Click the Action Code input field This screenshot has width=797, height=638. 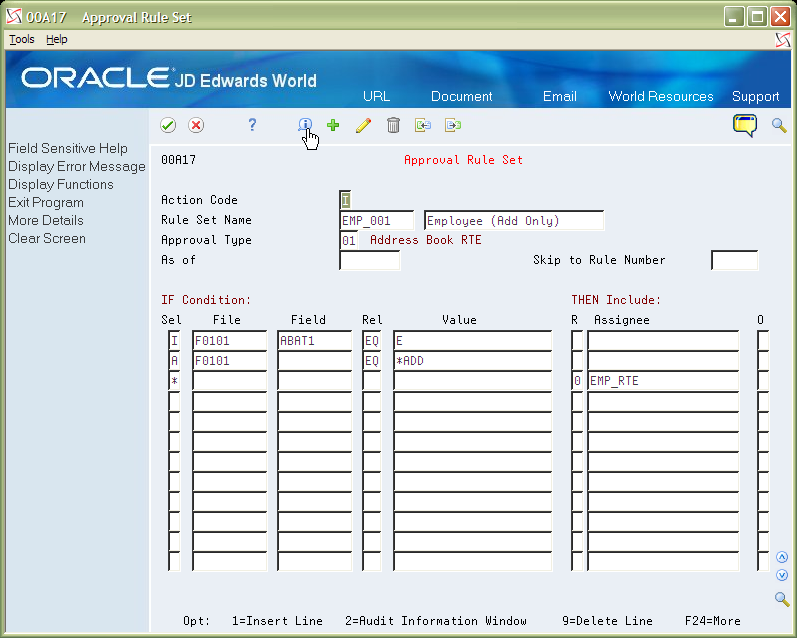tap(345, 200)
